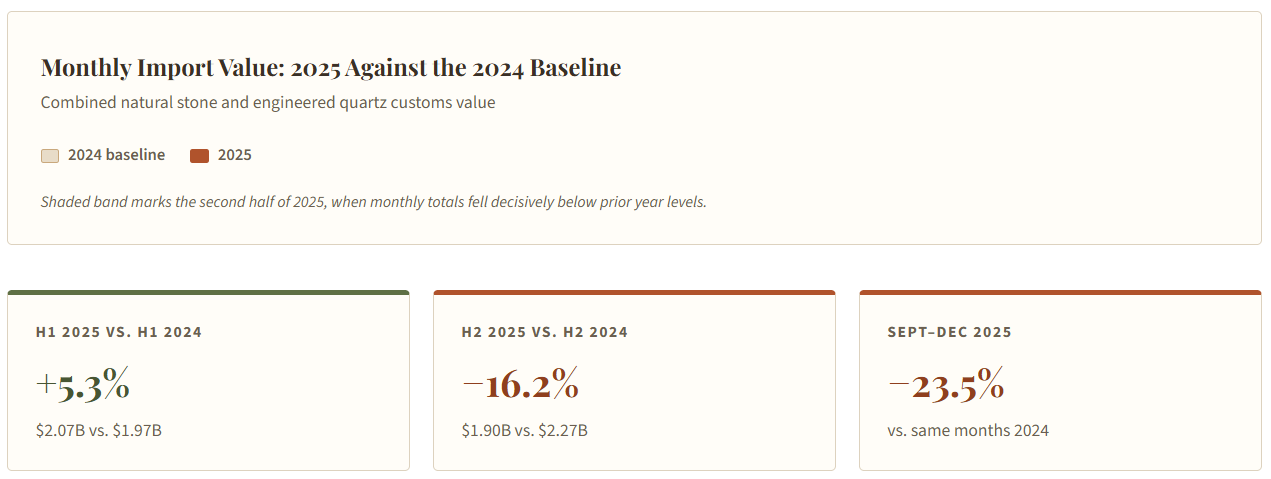The width and height of the screenshot is (1271, 479).
Task: Open the H1 2025 vs. H1 2024 card
Action: point(208,380)
